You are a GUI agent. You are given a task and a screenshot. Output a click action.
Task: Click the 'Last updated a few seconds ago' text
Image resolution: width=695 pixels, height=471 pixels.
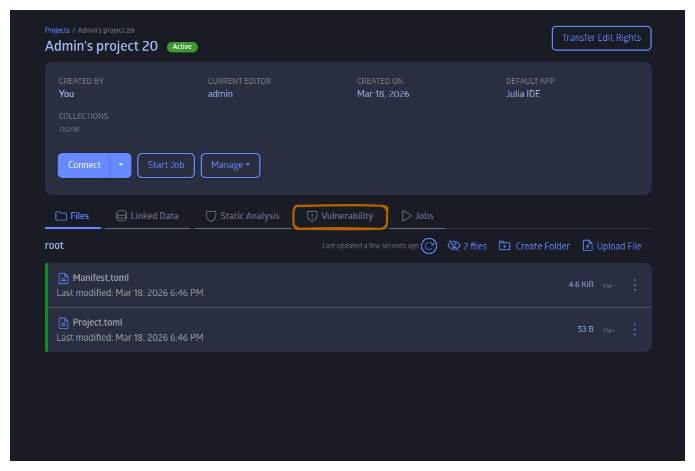tap(371, 246)
